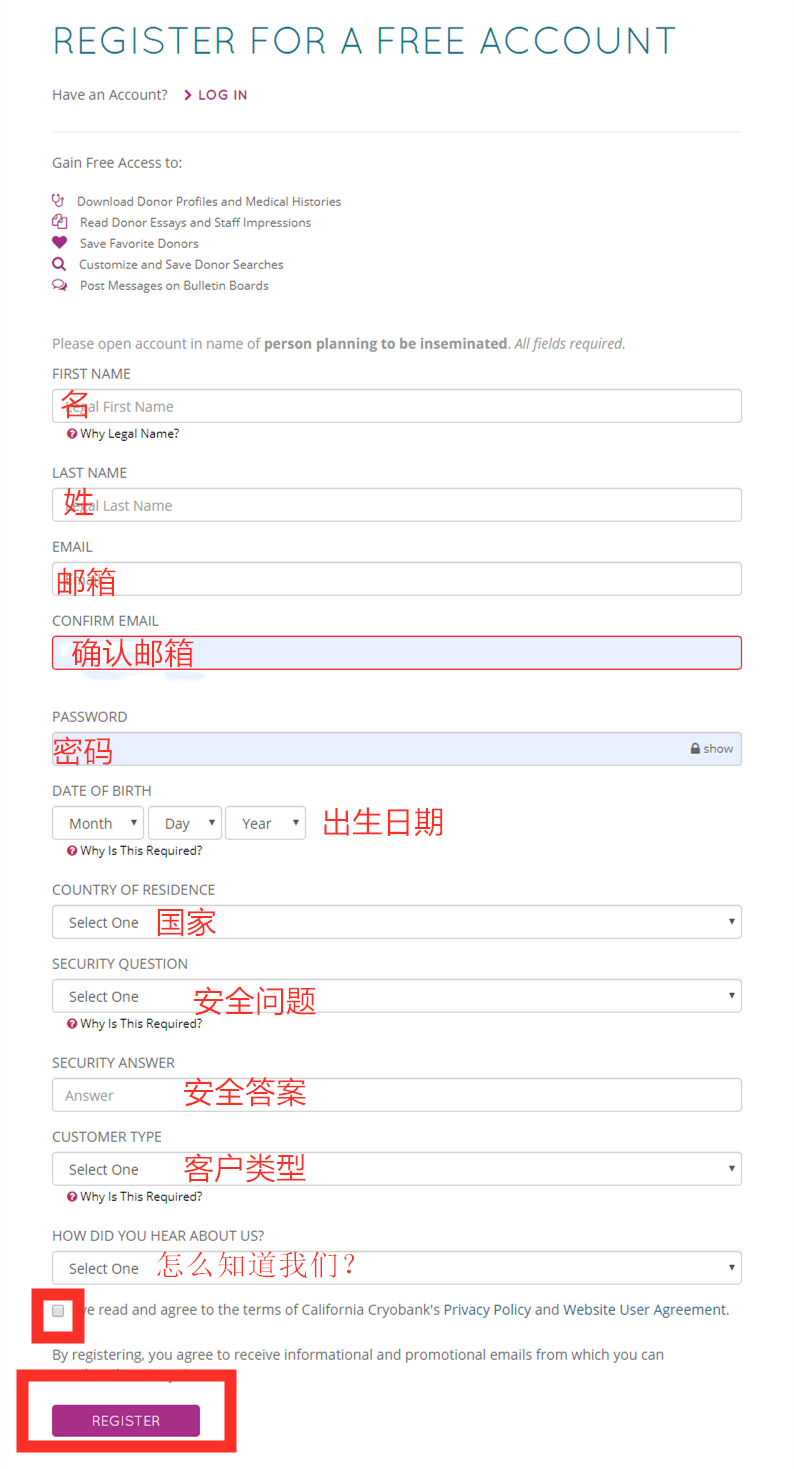Click the lock icon in the password field
This screenshot has height=1469, width=794.
point(694,749)
